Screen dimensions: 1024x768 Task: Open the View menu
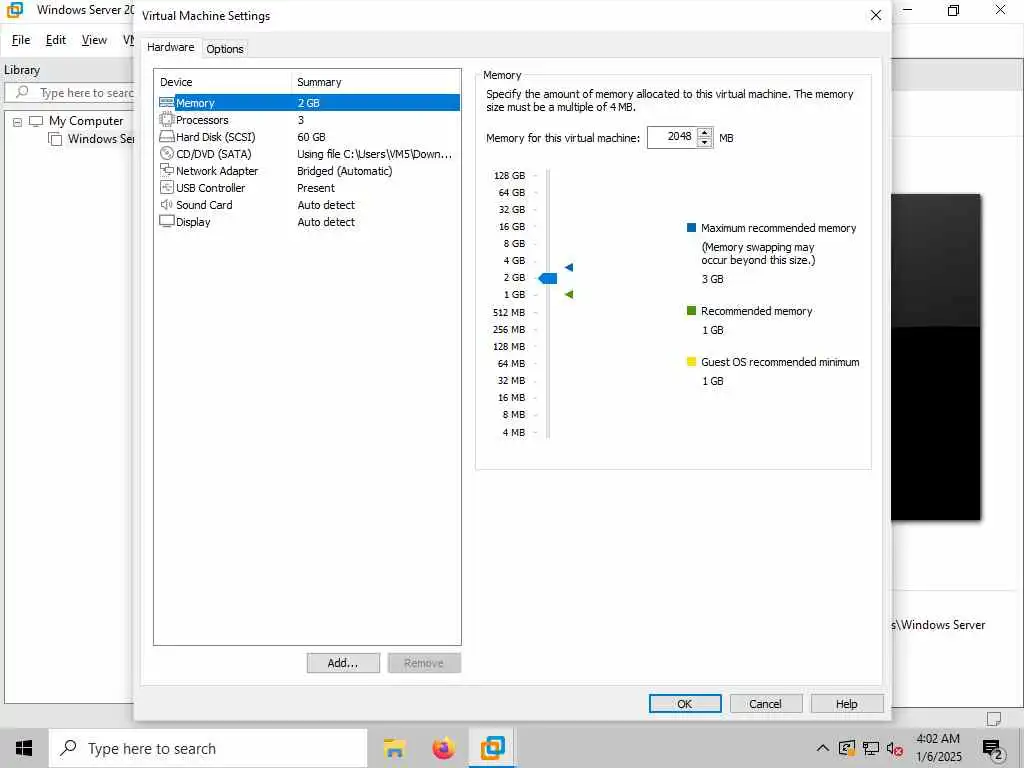pos(94,40)
